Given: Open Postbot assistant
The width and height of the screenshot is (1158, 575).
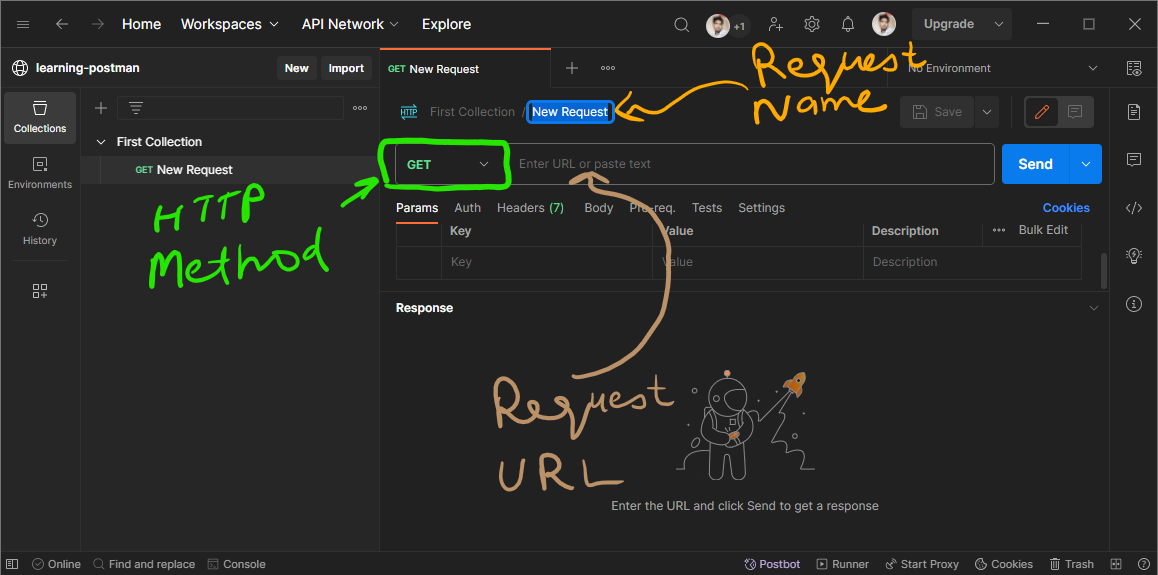Looking at the screenshot, I should coord(772,564).
